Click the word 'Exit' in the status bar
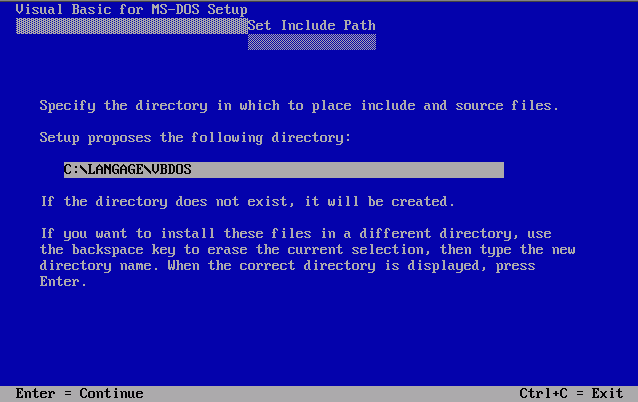 pos(607,393)
